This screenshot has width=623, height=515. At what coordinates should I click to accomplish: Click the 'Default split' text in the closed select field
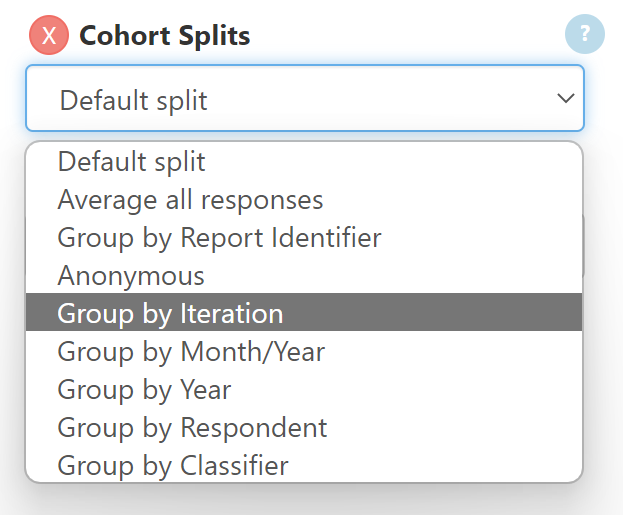click(x=133, y=100)
